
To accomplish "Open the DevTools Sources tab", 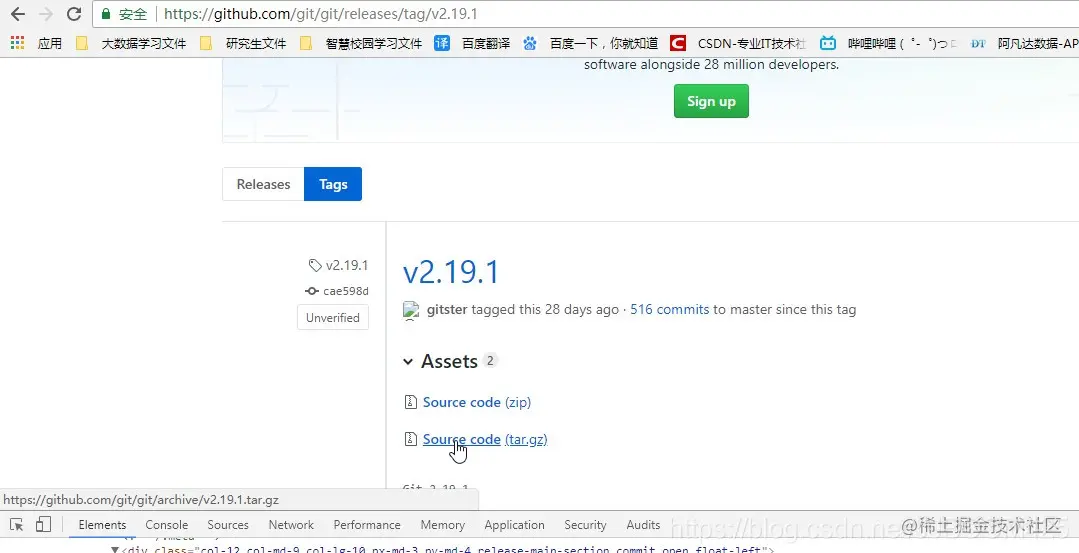I will click(228, 525).
